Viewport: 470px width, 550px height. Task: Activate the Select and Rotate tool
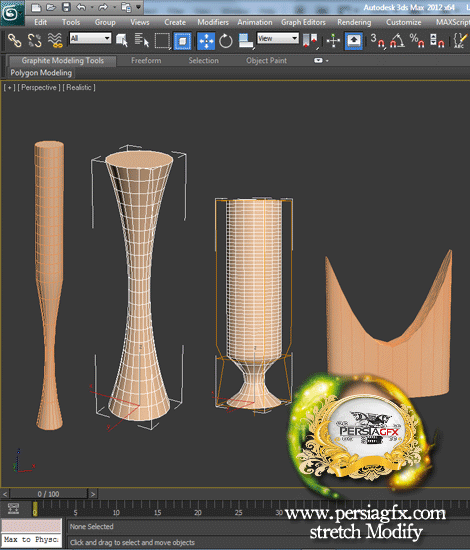226,41
